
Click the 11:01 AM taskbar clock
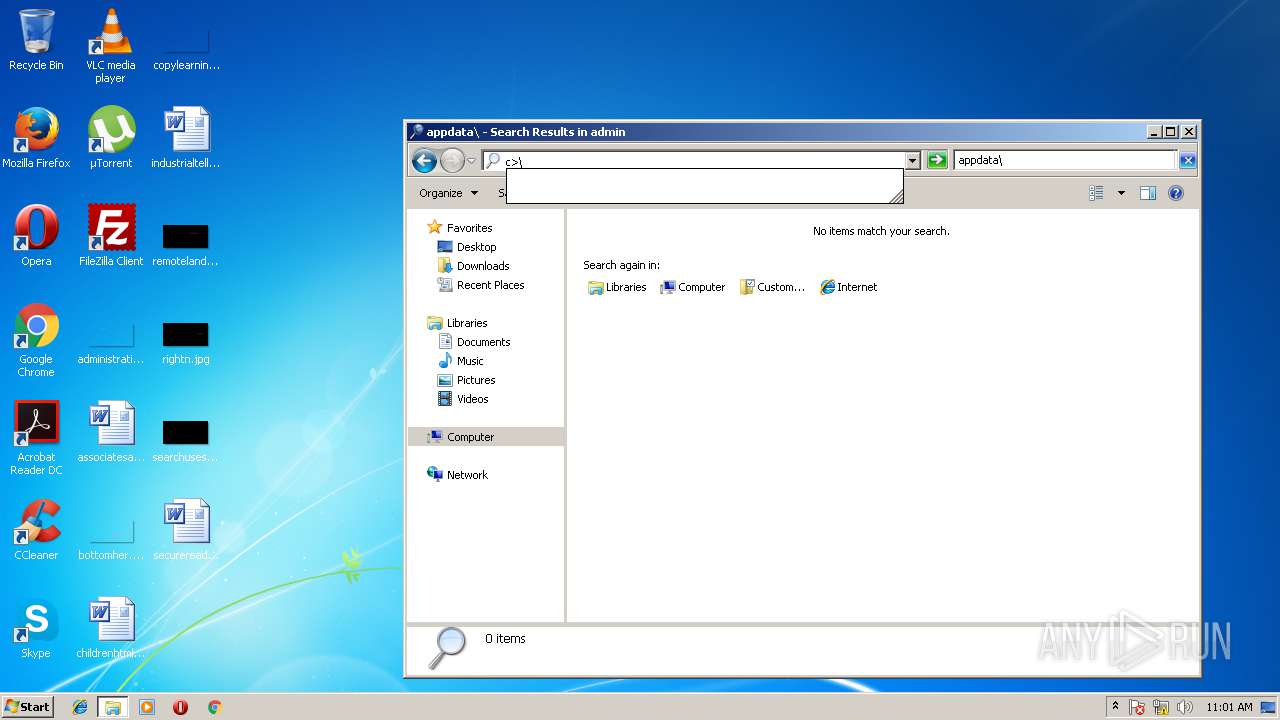point(1229,707)
